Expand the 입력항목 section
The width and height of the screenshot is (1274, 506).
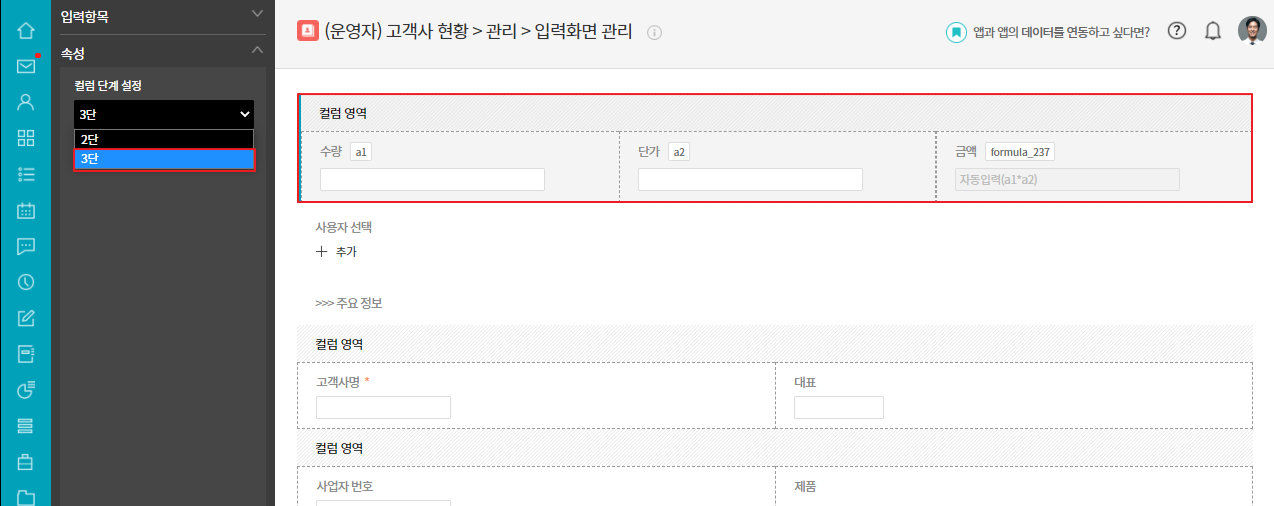pyautogui.click(x=257, y=14)
